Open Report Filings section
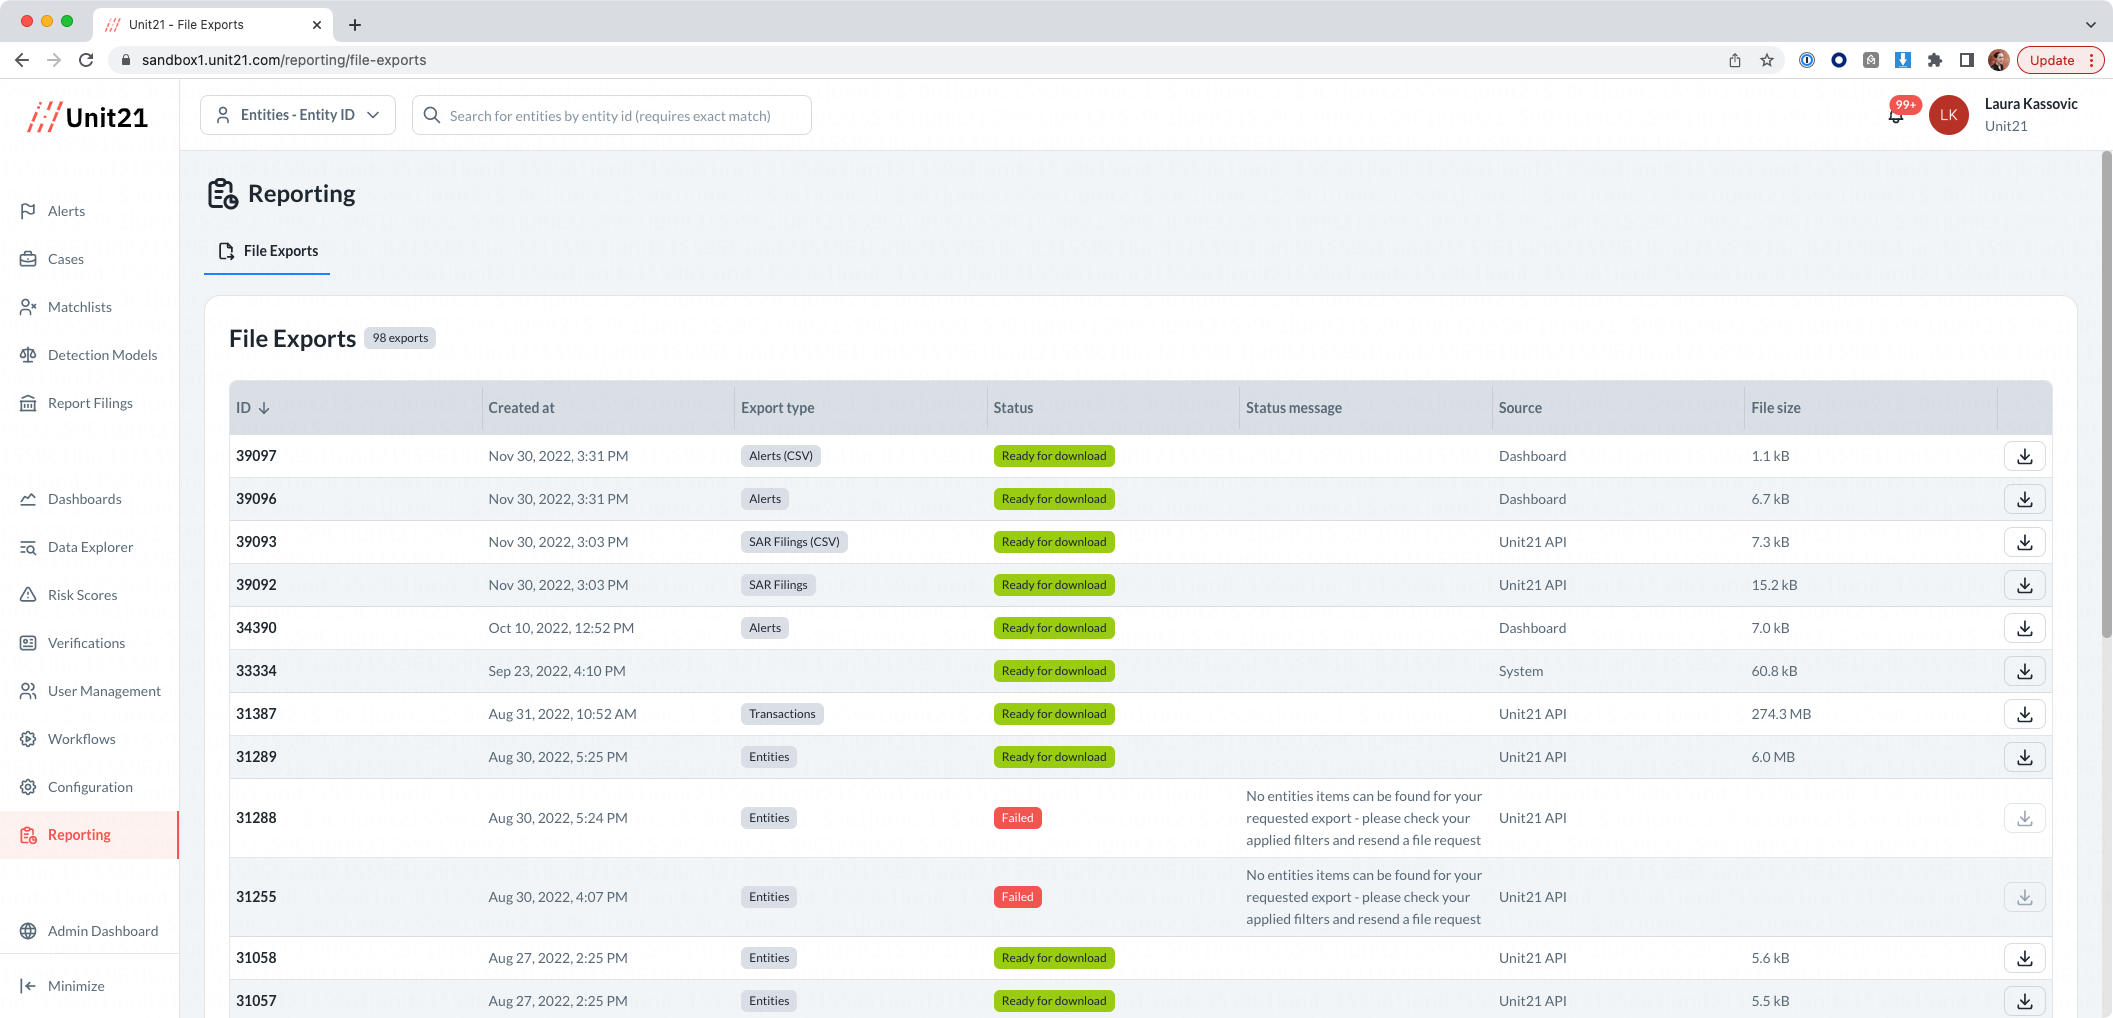 (x=90, y=403)
